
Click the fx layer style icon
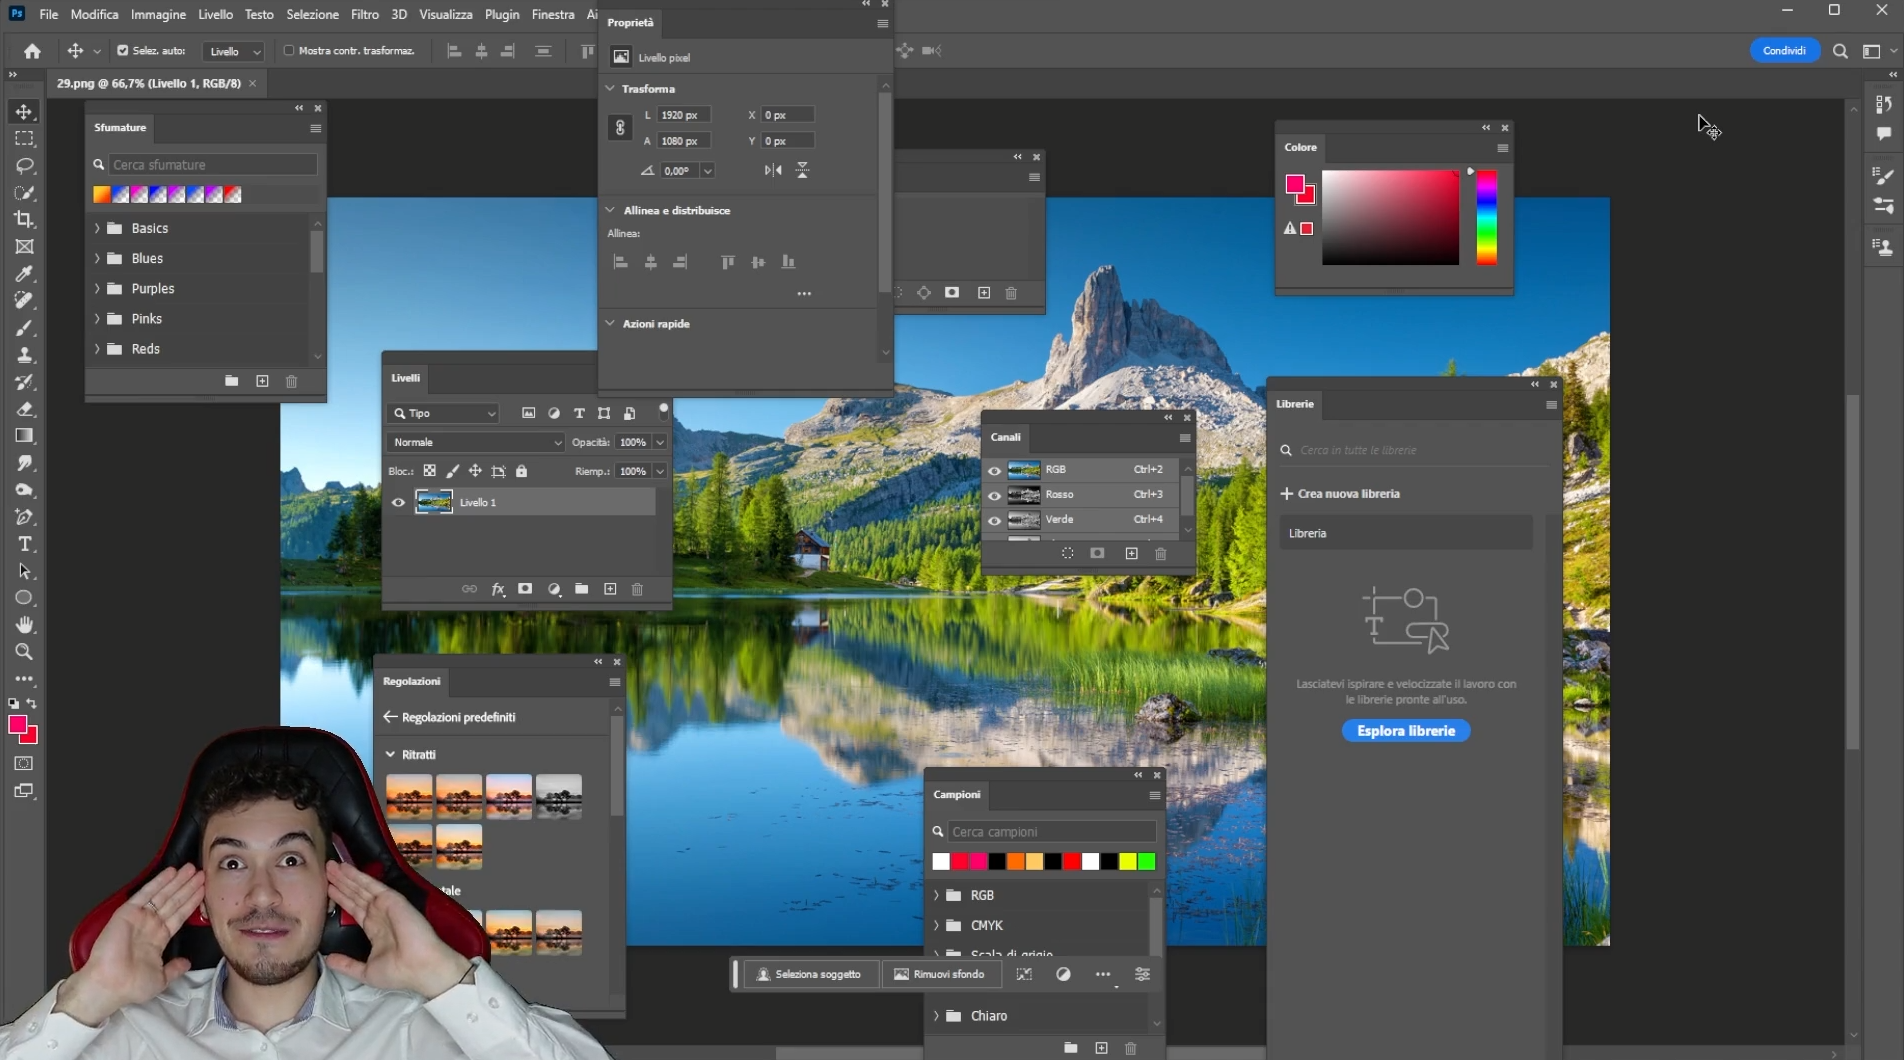(498, 590)
